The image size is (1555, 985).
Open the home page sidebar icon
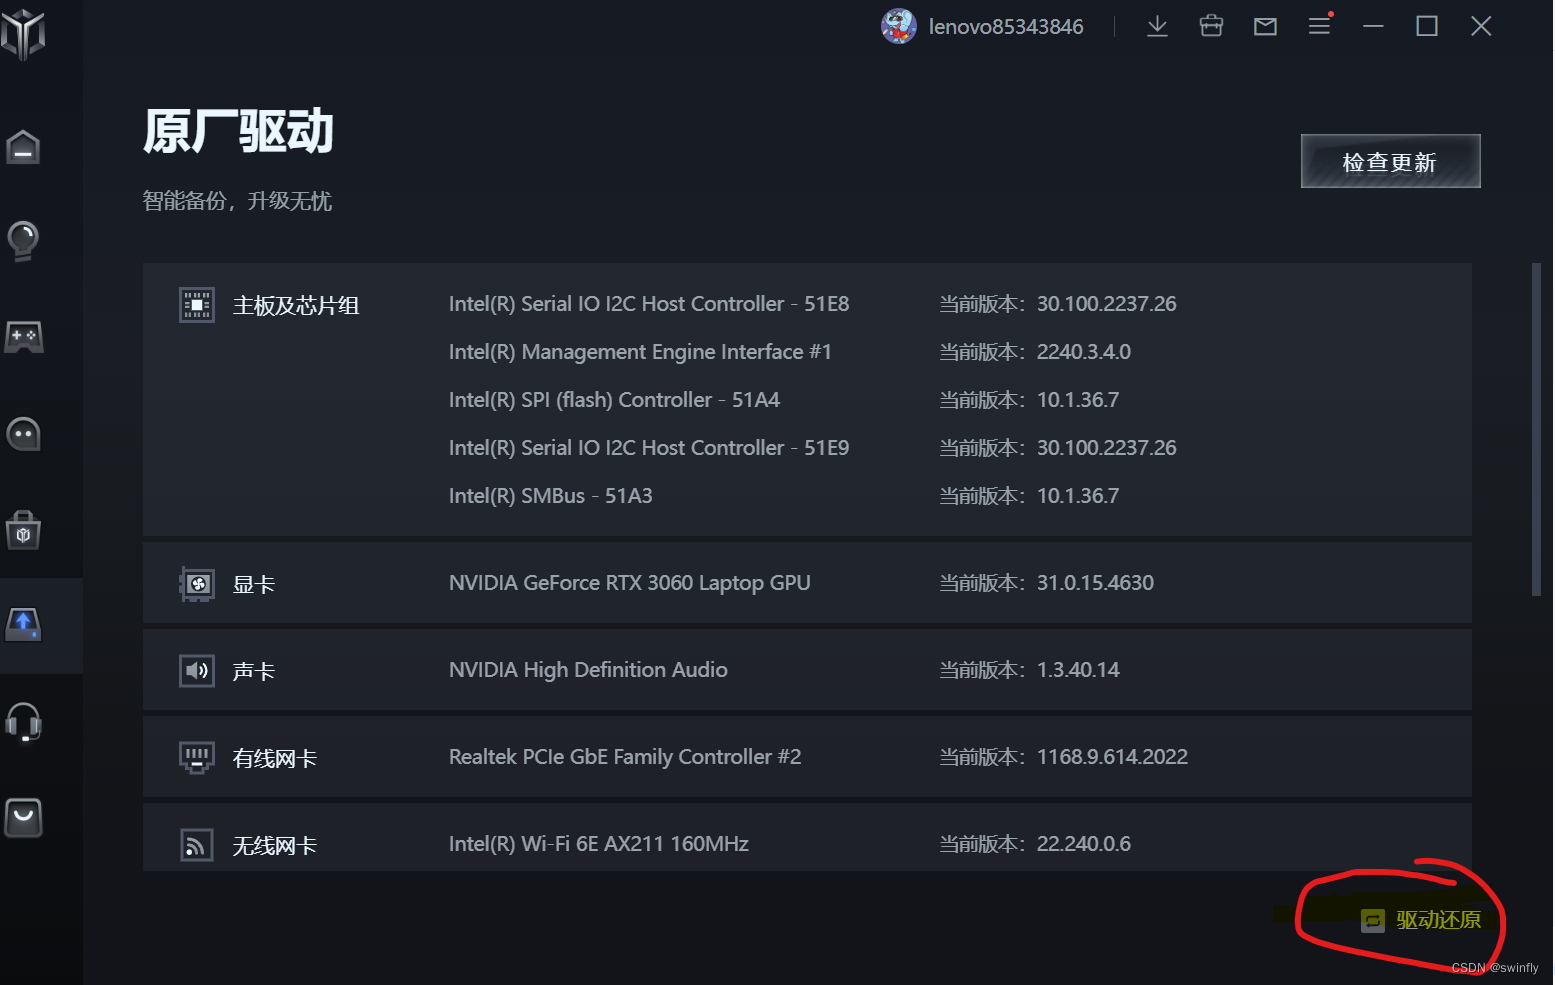[23, 148]
